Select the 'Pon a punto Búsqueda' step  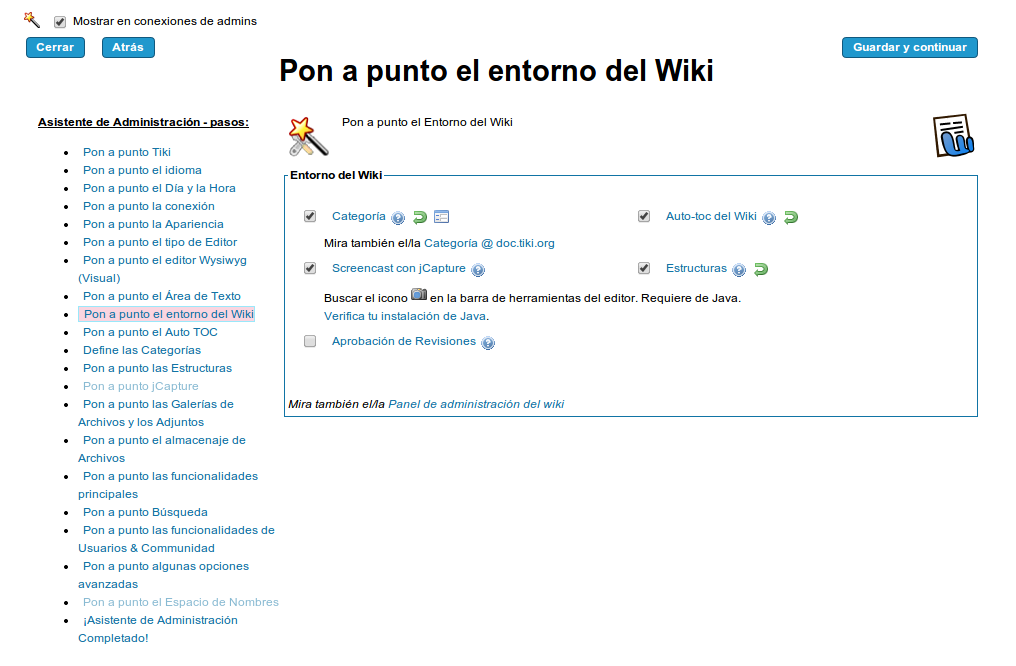[x=145, y=512]
